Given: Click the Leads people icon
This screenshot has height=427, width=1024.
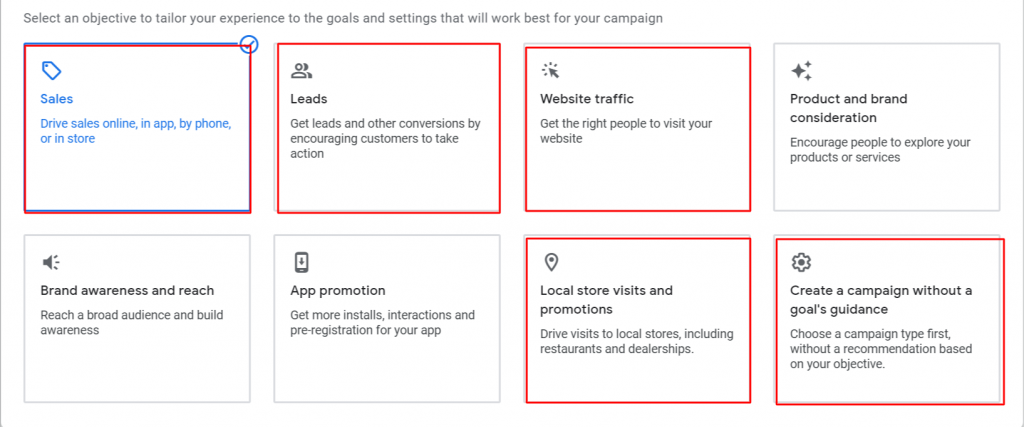Looking at the screenshot, I should click(301, 71).
